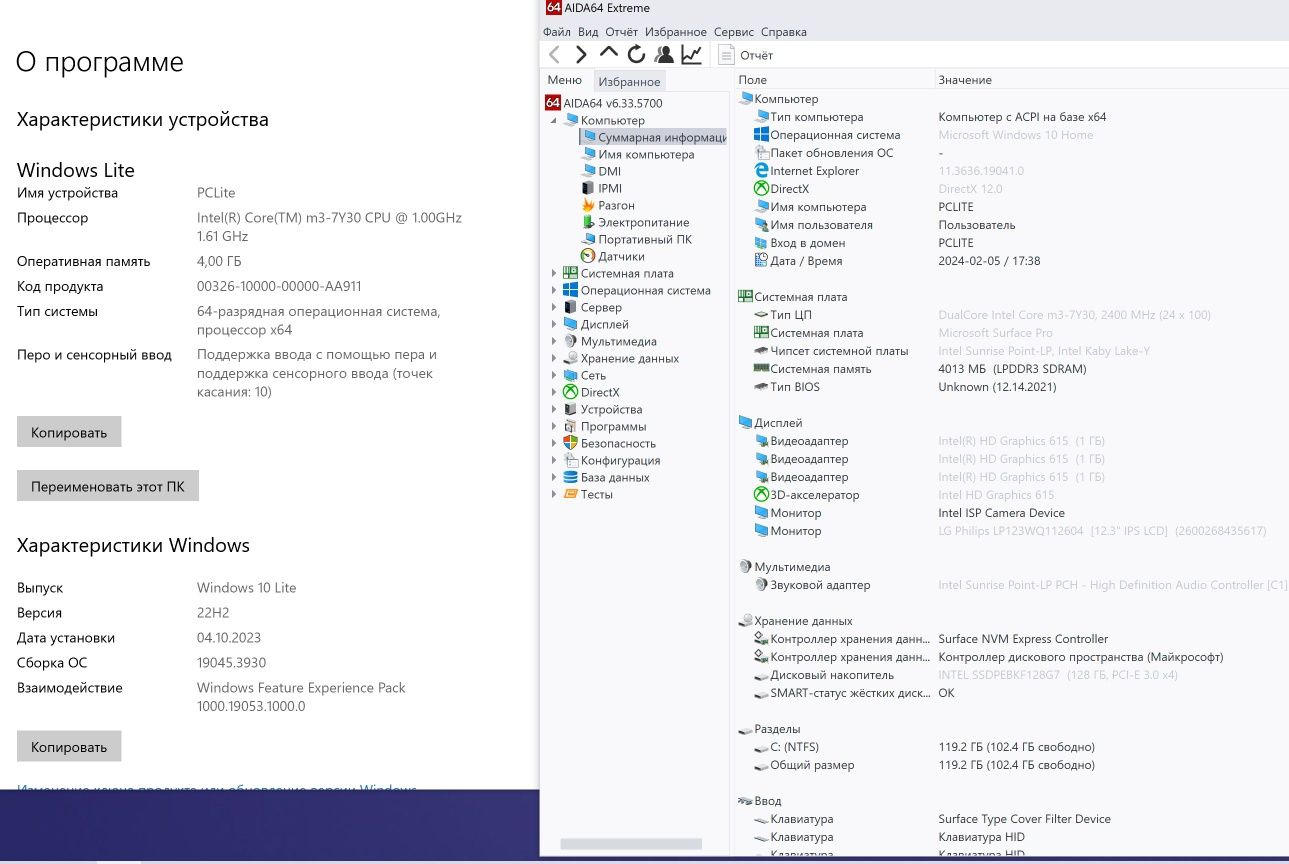Select the AIDA64 v6.33.5700 root node
The width and height of the screenshot is (1289, 864).
coord(603,103)
